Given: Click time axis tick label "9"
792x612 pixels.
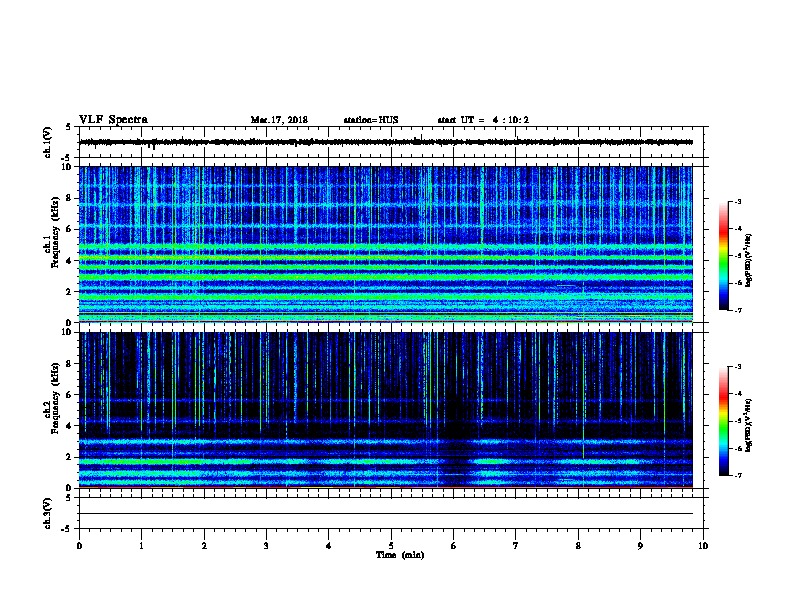Looking at the screenshot, I should pyautogui.click(x=640, y=545).
